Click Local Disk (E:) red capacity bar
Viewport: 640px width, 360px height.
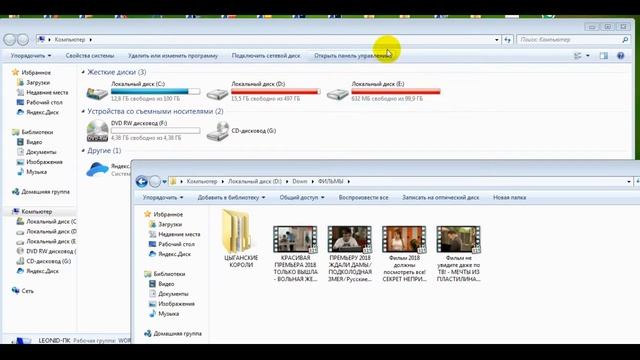(396, 91)
